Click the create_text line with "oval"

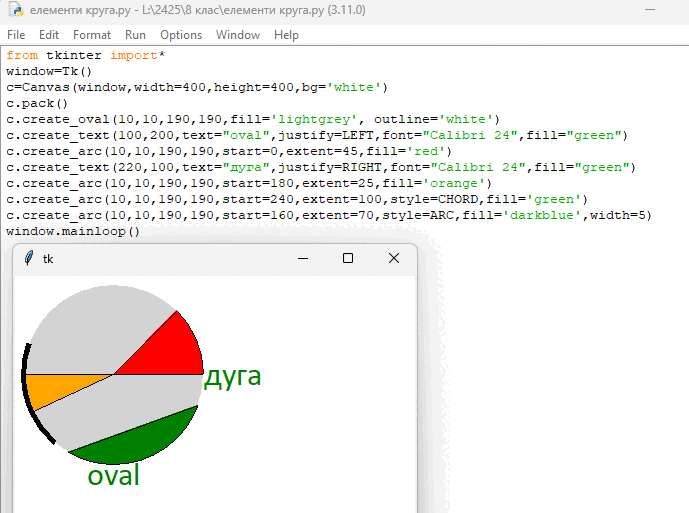click(x=317, y=135)
